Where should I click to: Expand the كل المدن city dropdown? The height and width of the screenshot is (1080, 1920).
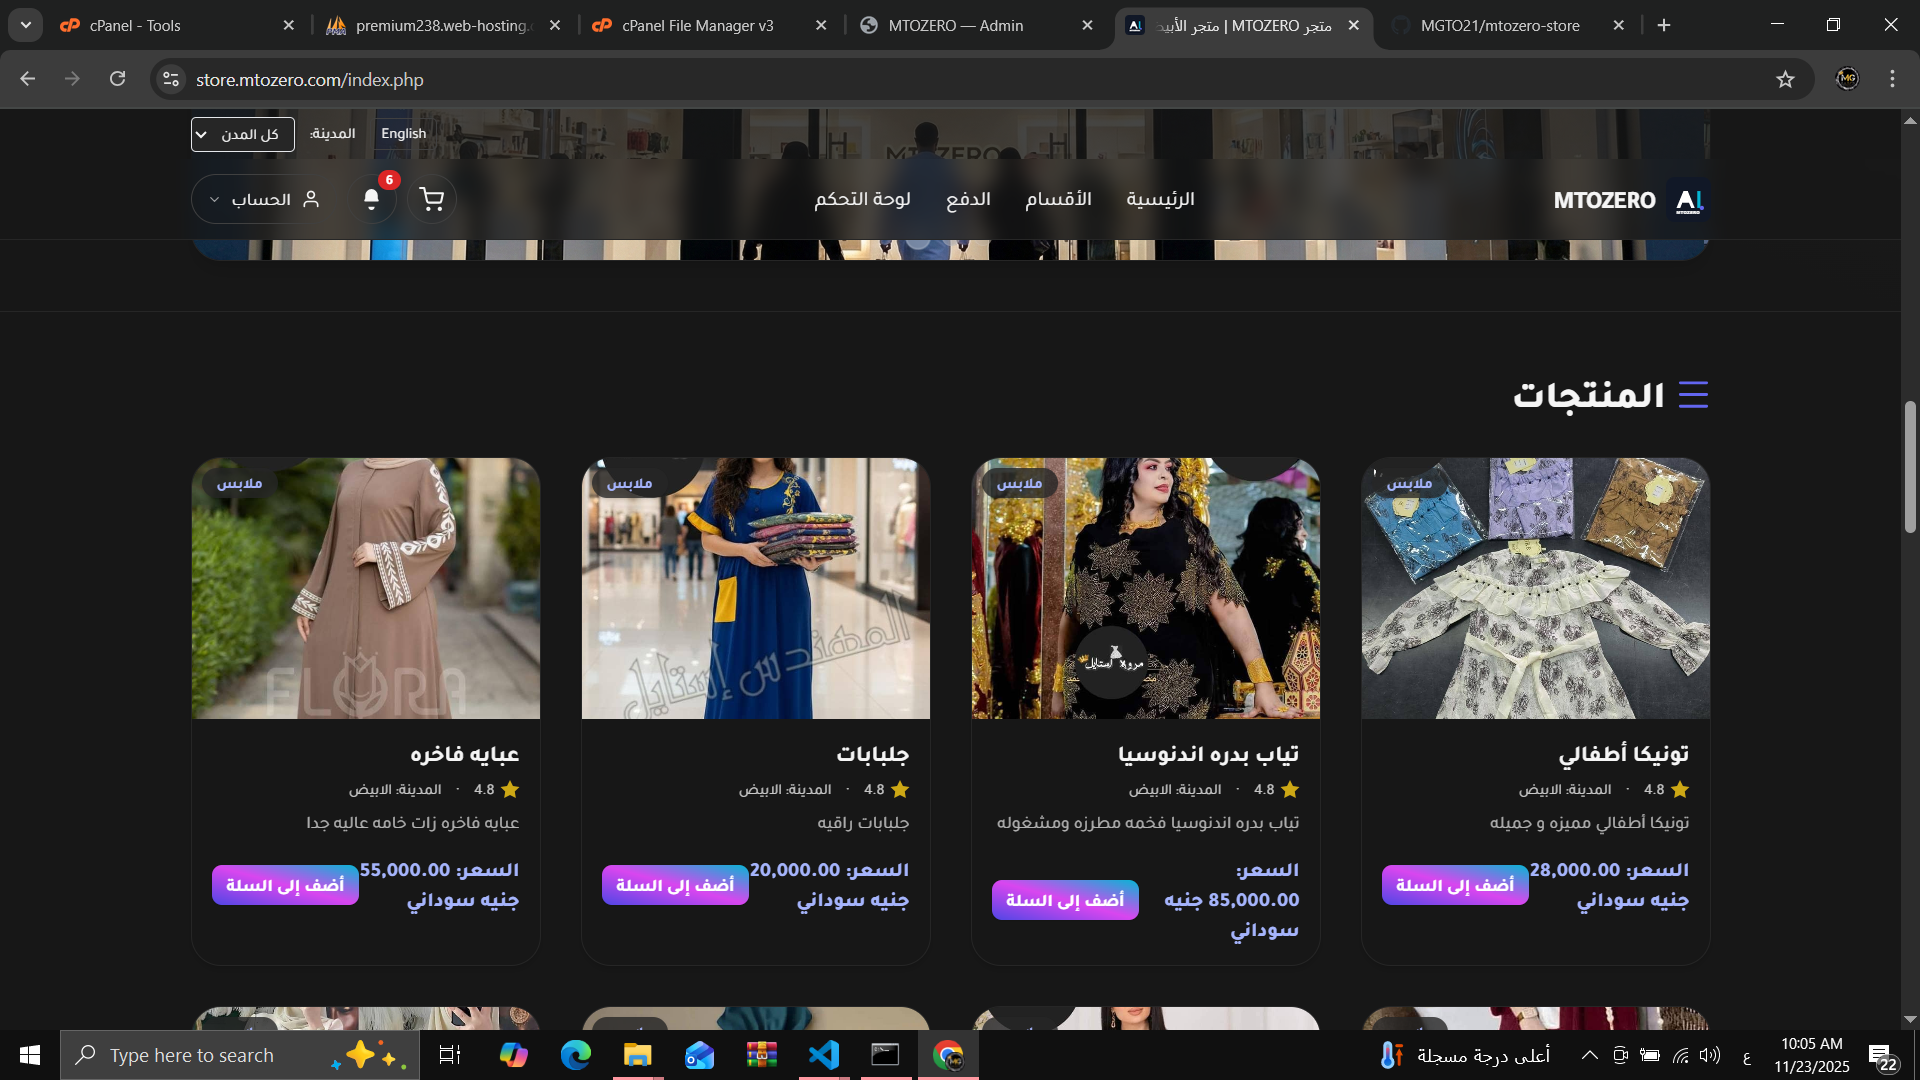click(242, 134)
